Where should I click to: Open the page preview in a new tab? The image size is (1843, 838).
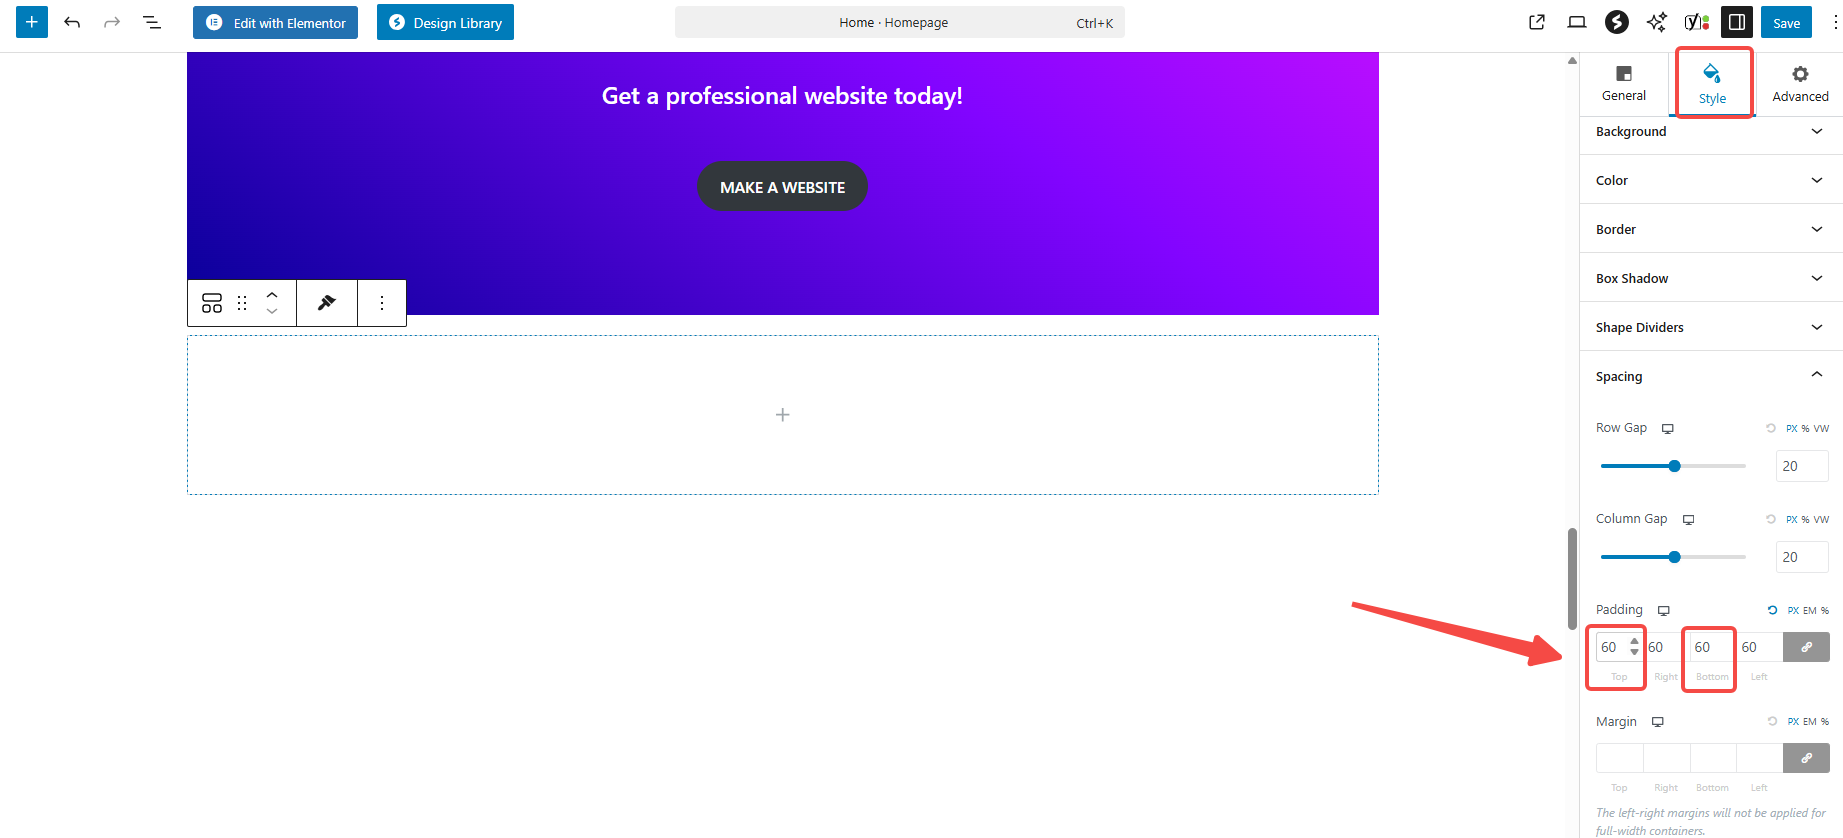click(1537, 22)
